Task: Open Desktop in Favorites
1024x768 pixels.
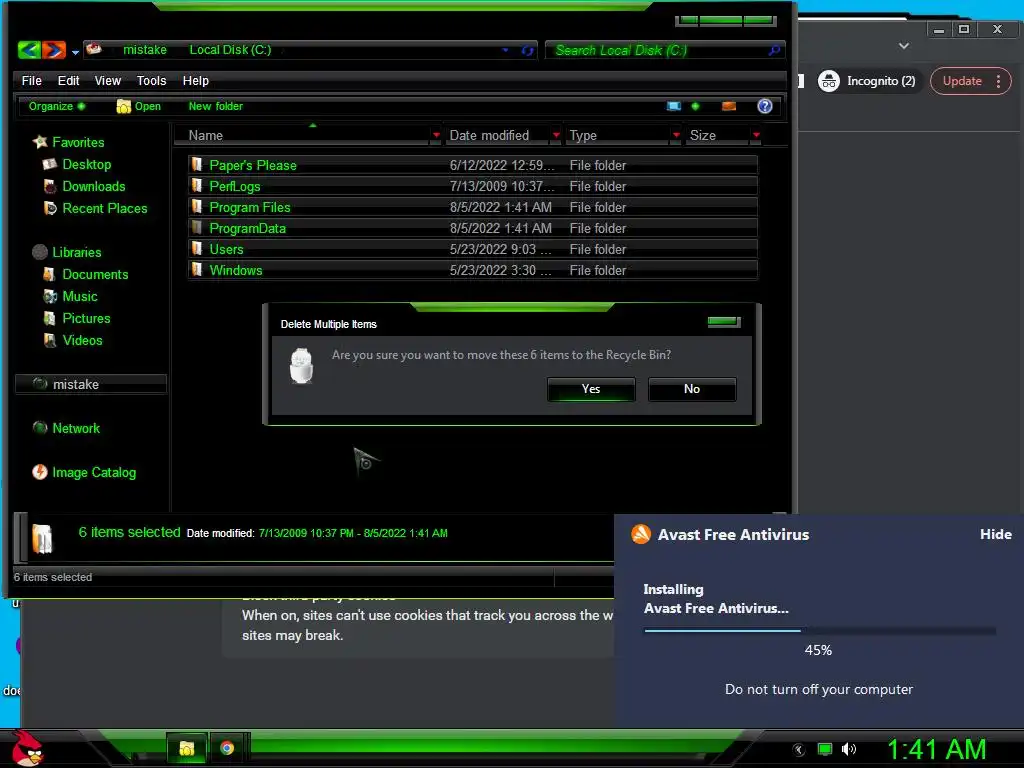Action: (77, 164)
